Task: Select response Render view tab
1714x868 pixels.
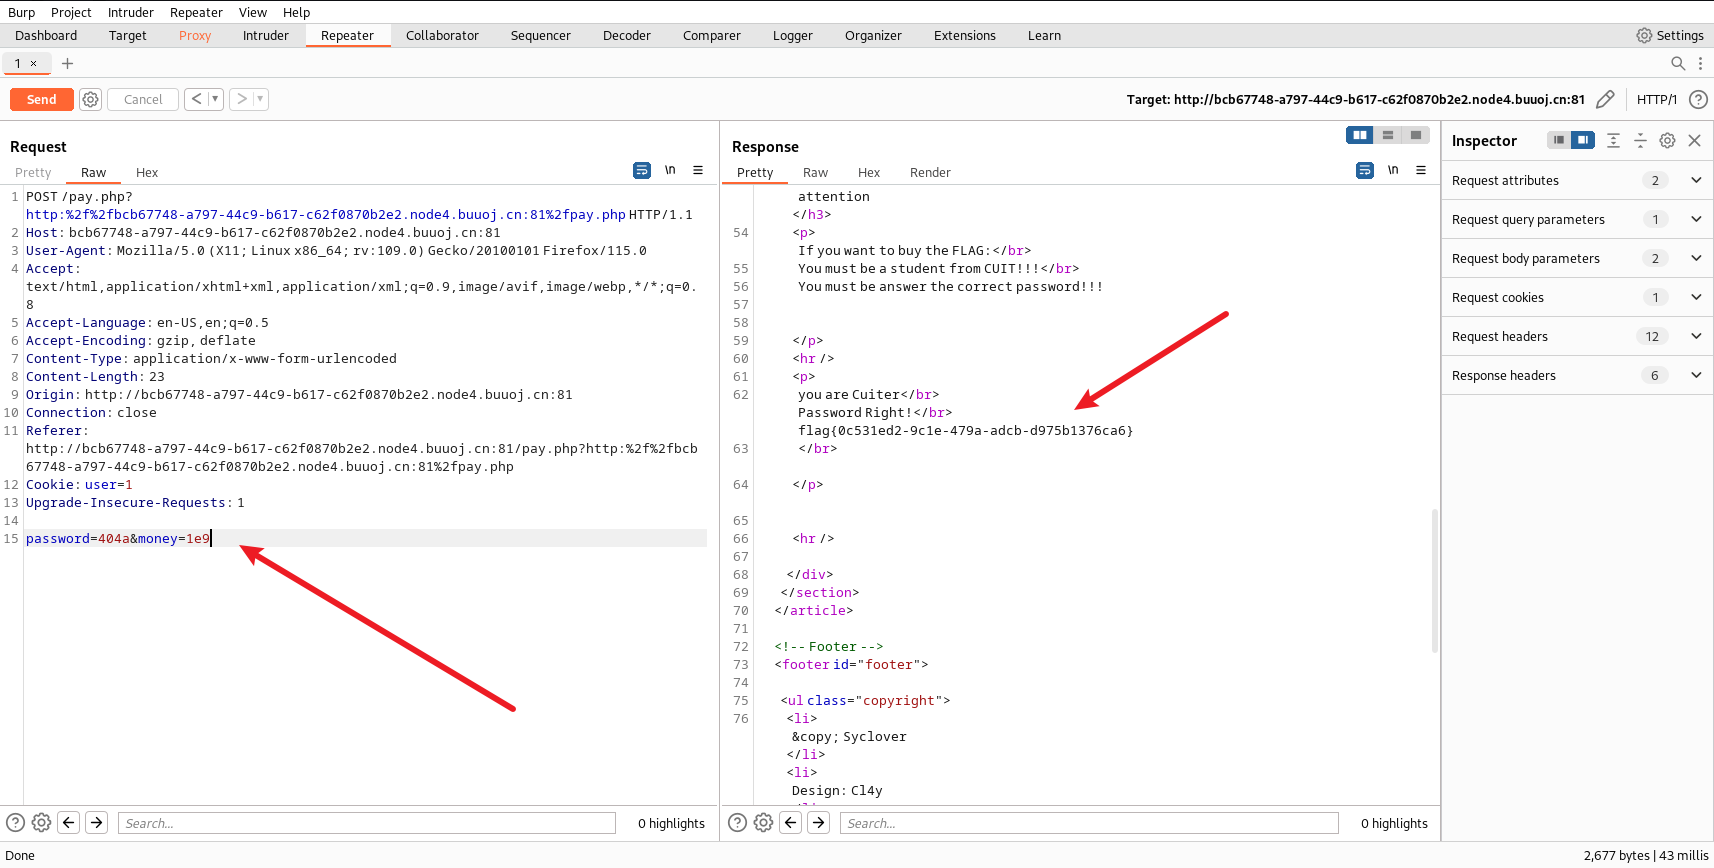Action: [x=930, y=172]
